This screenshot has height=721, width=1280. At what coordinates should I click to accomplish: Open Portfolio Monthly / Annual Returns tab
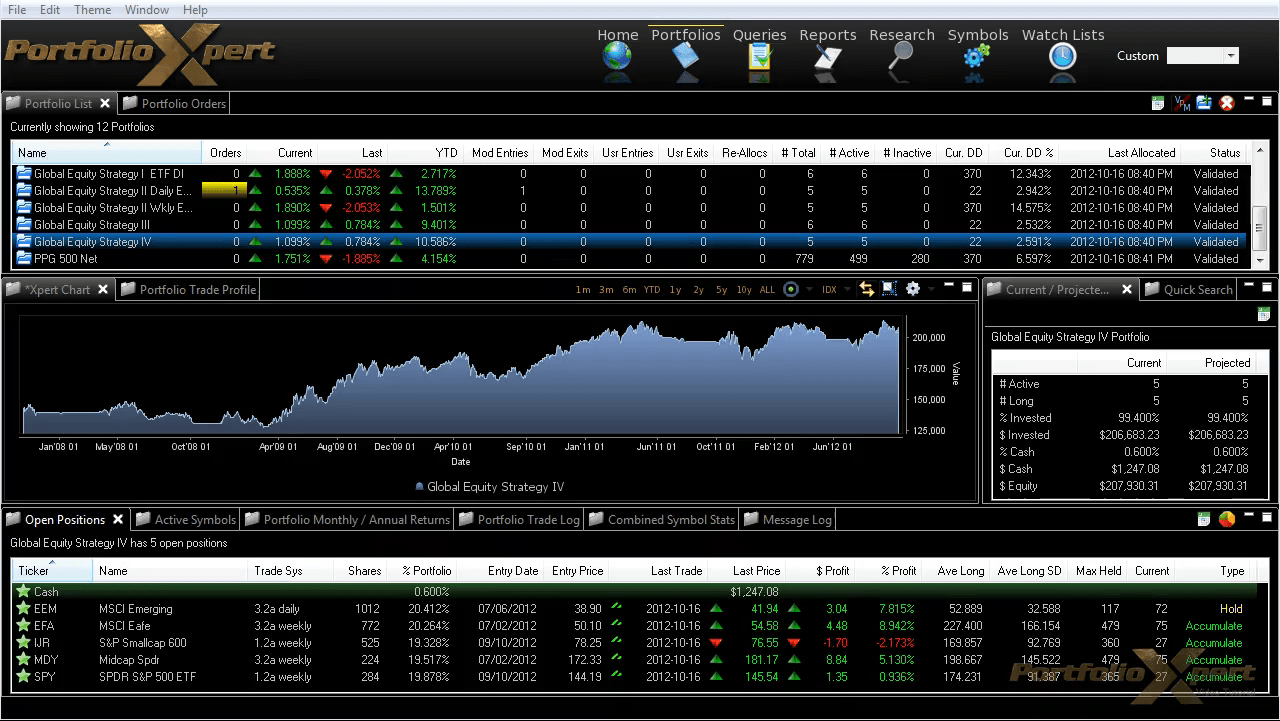[x=347, y=520]
